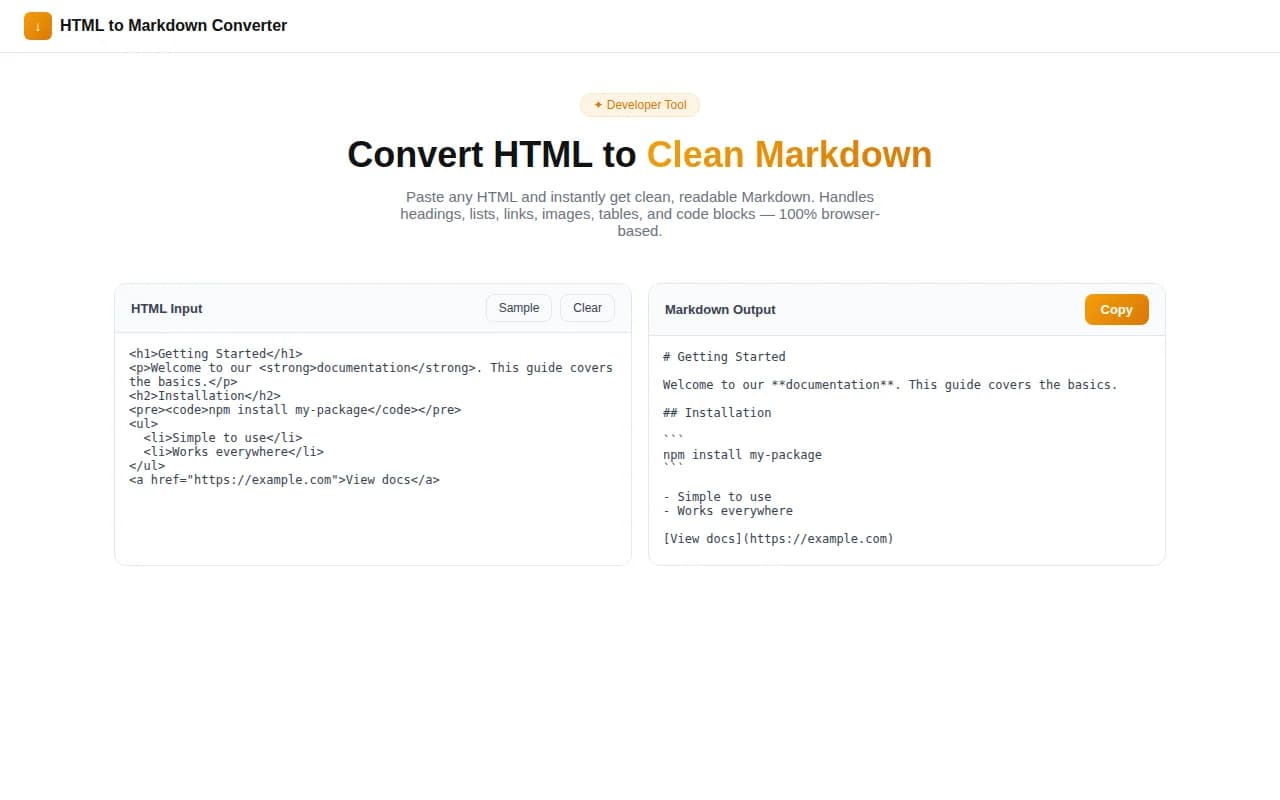
Task: Click the "npm install my-package" output line
Action: tap(742, 454)
